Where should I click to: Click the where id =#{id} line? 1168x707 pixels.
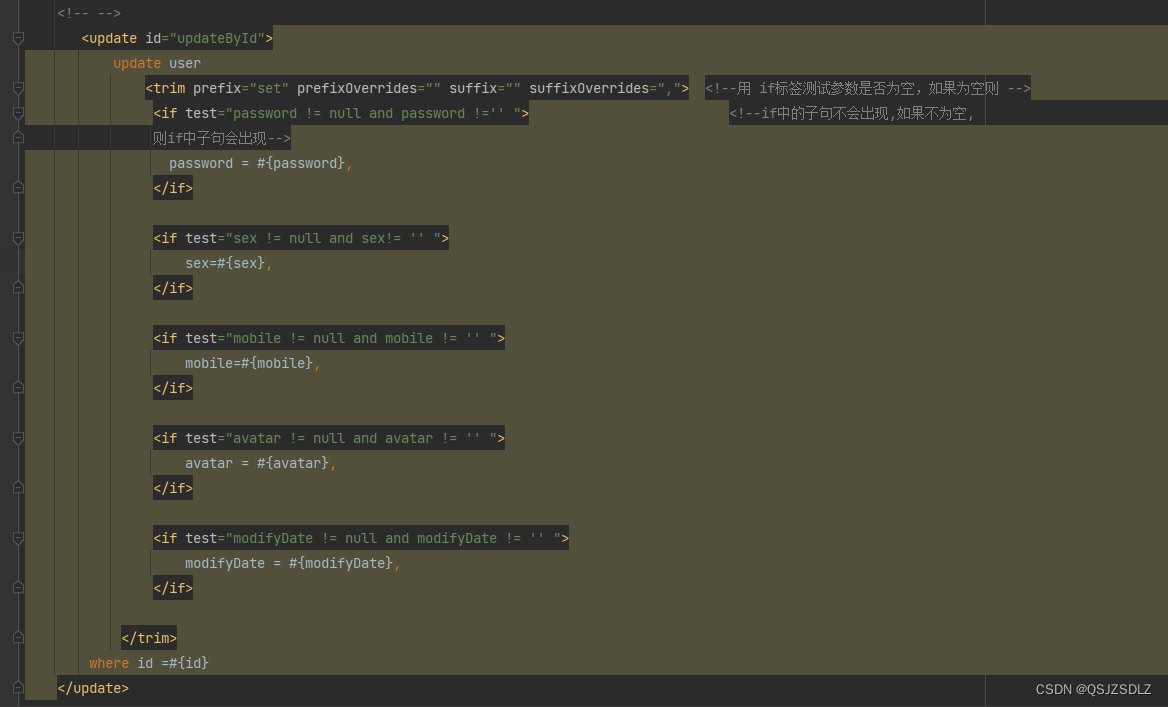[x=149, y=663]
